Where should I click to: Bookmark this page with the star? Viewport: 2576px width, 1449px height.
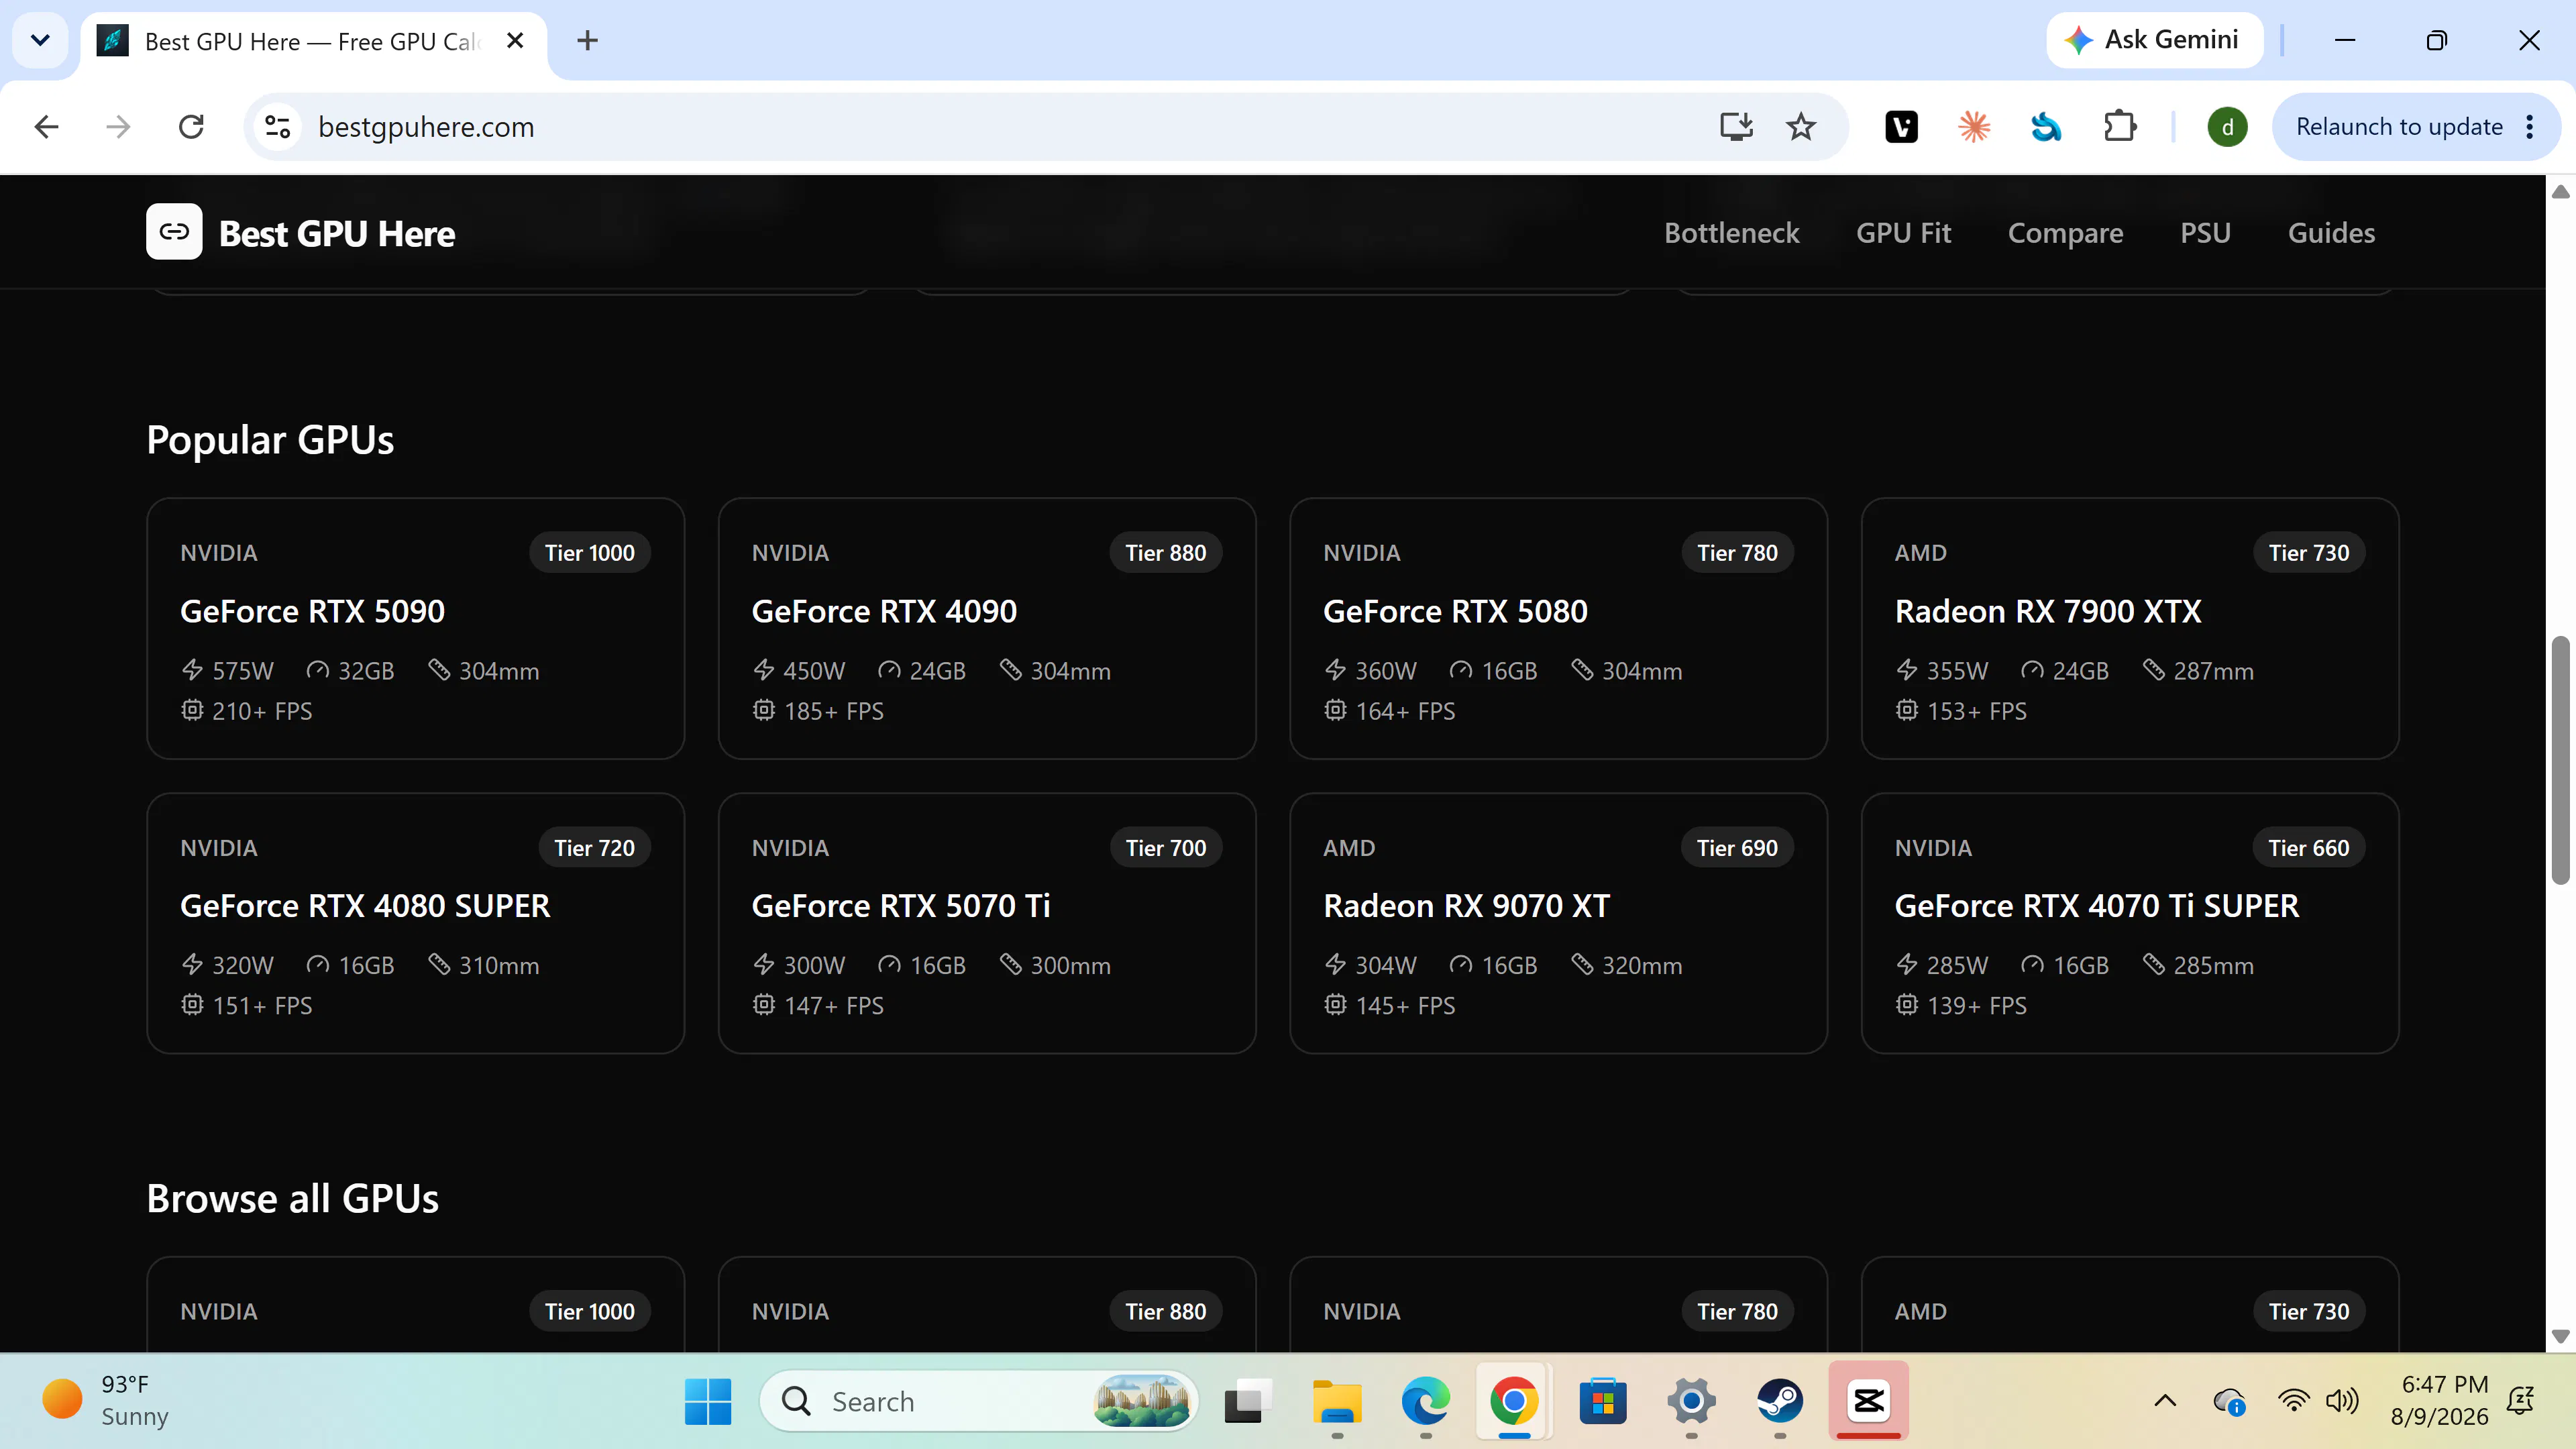tap(1801, 127)
